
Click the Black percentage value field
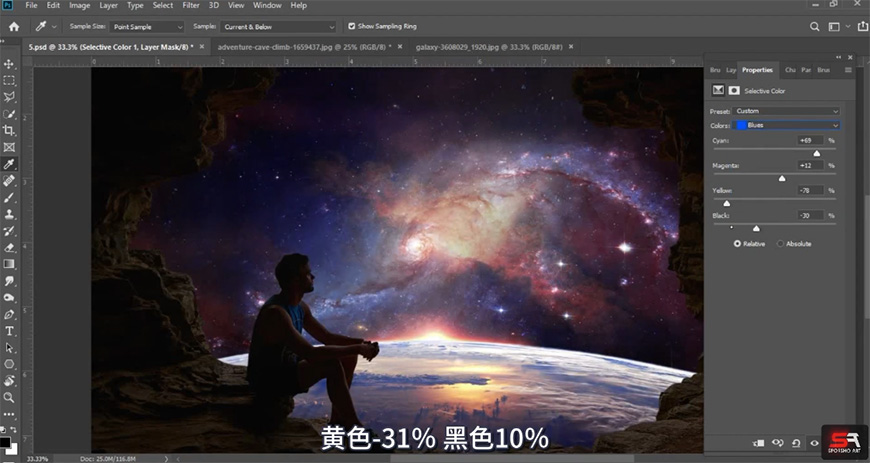coord(810,215)
